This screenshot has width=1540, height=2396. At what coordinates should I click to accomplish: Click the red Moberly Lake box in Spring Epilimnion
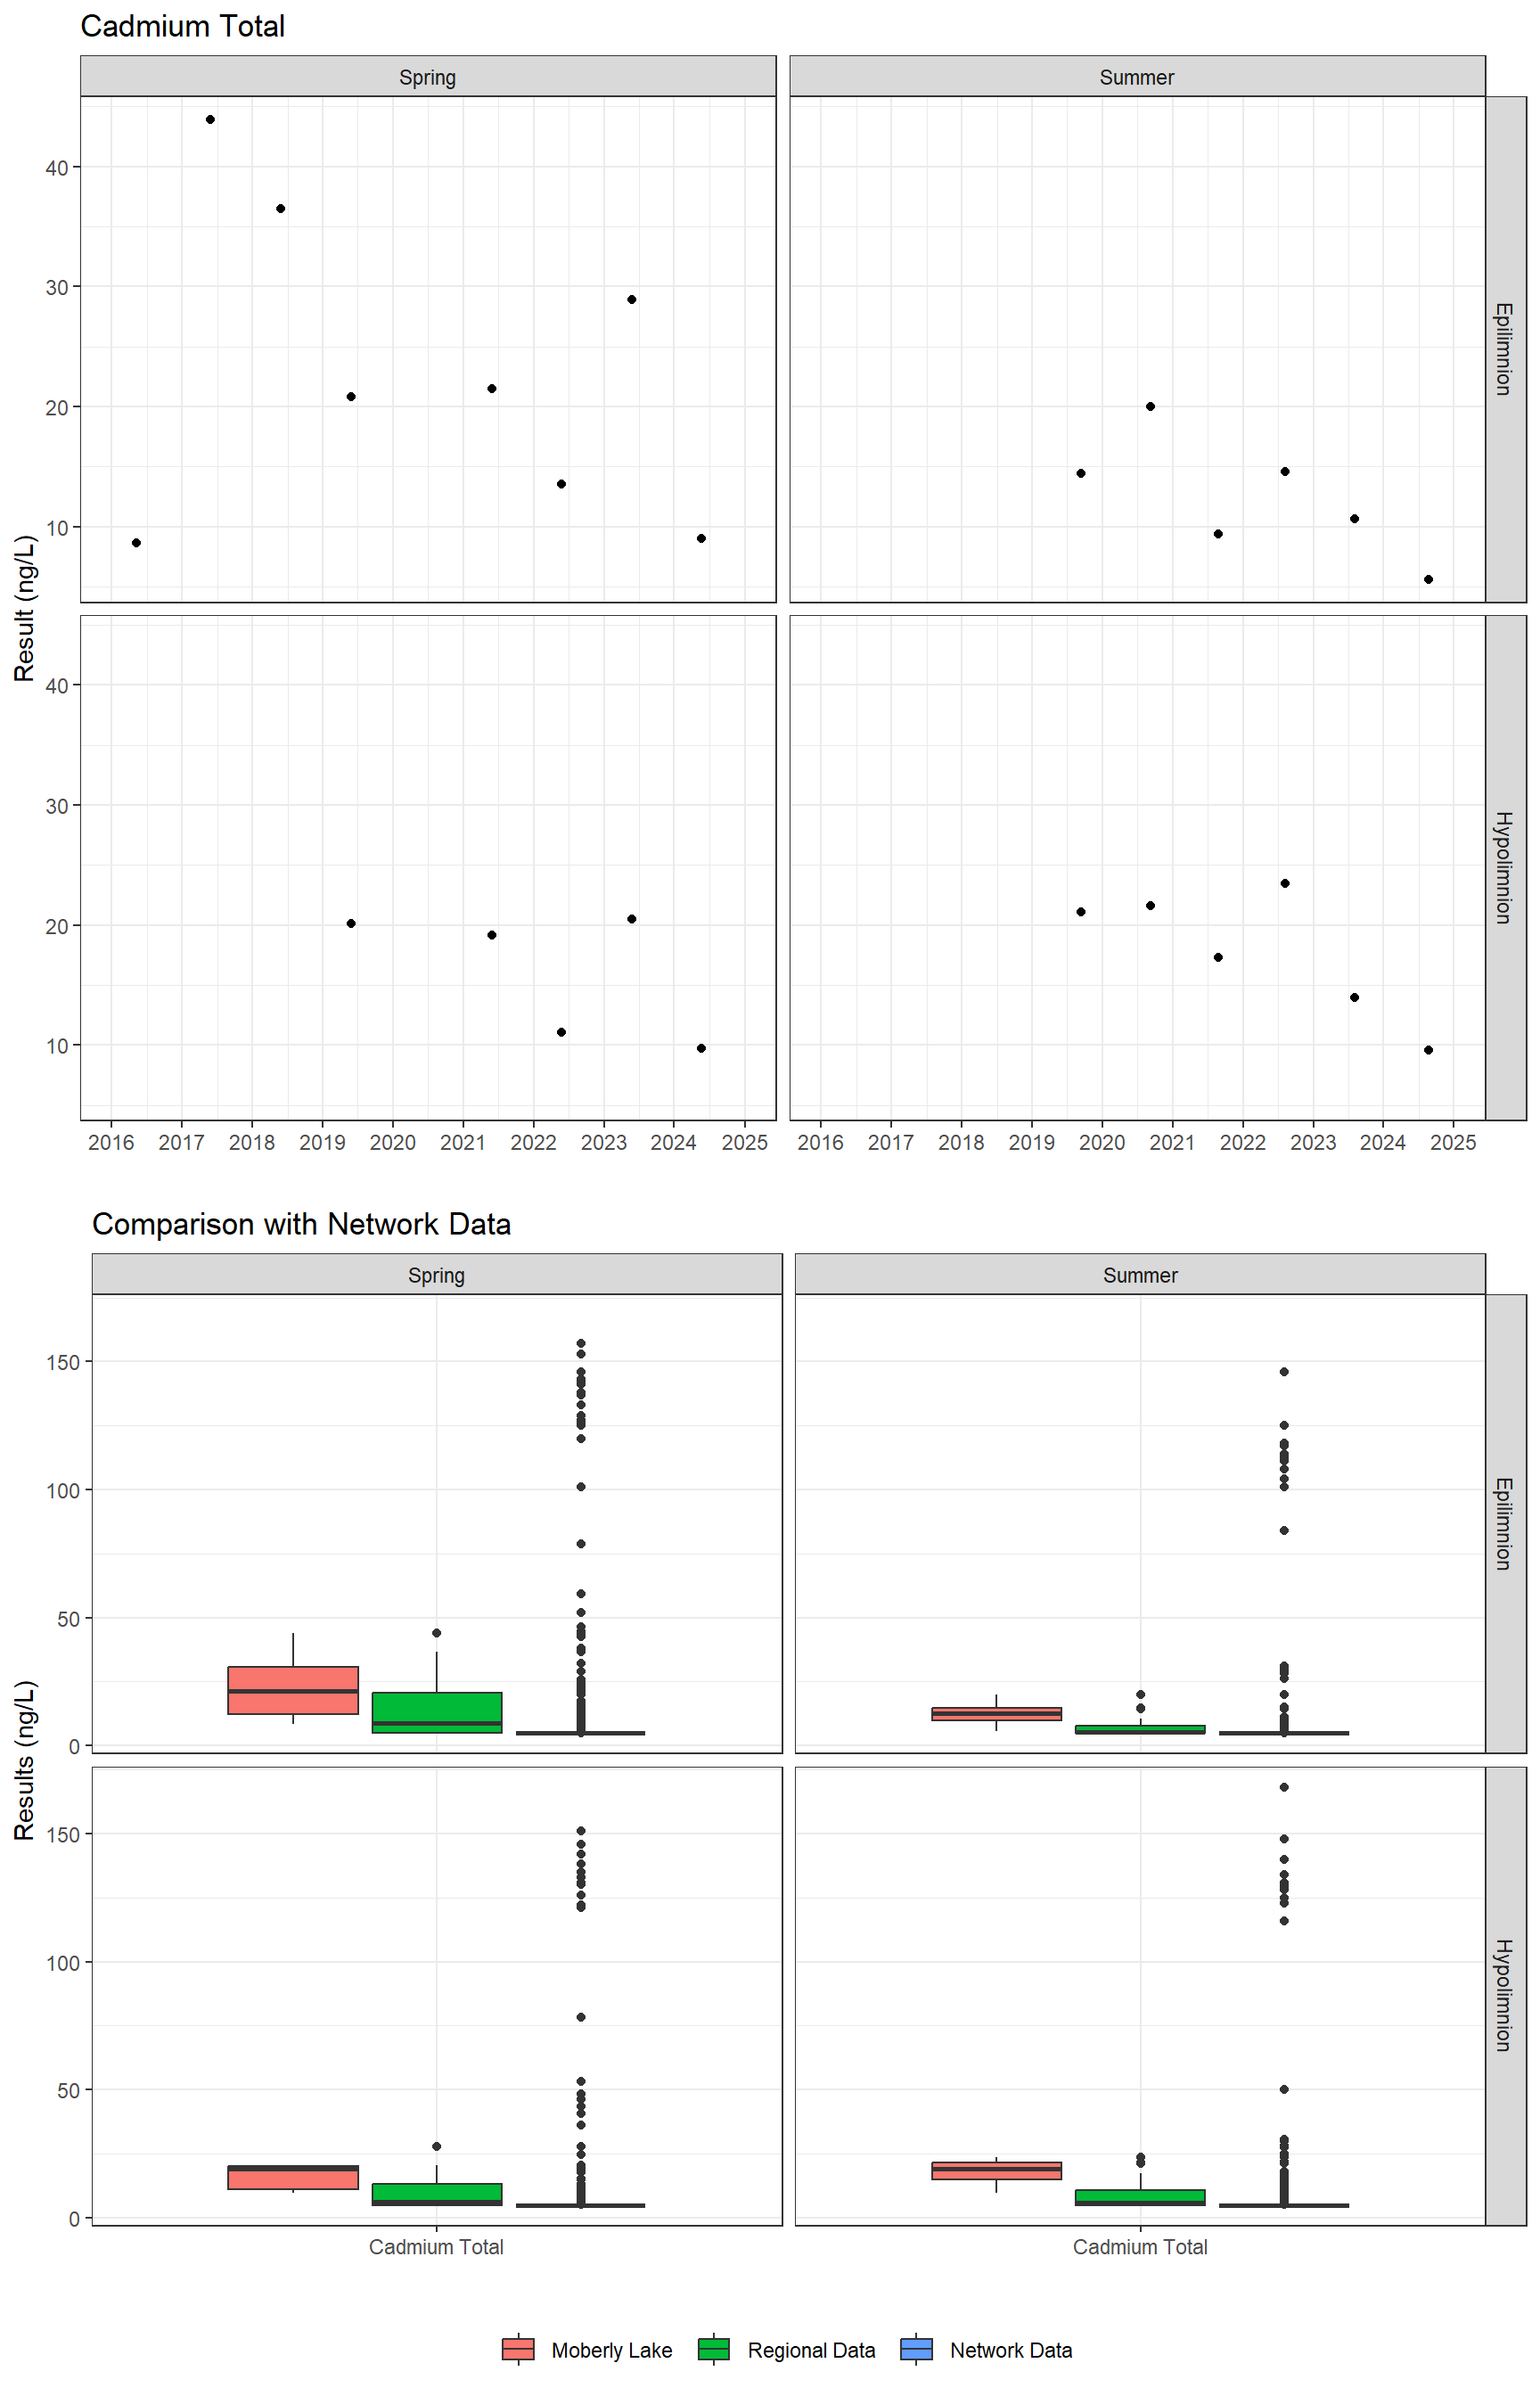pyautogui.click(x=293, y=1690)
